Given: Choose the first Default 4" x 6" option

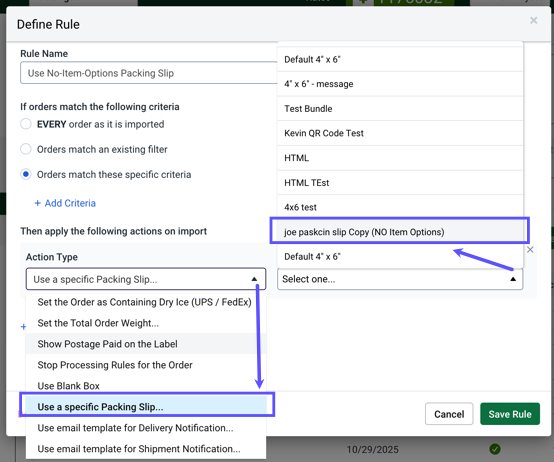Looking at the screenshot, I should pyautogui.click(x=400, y=59).
